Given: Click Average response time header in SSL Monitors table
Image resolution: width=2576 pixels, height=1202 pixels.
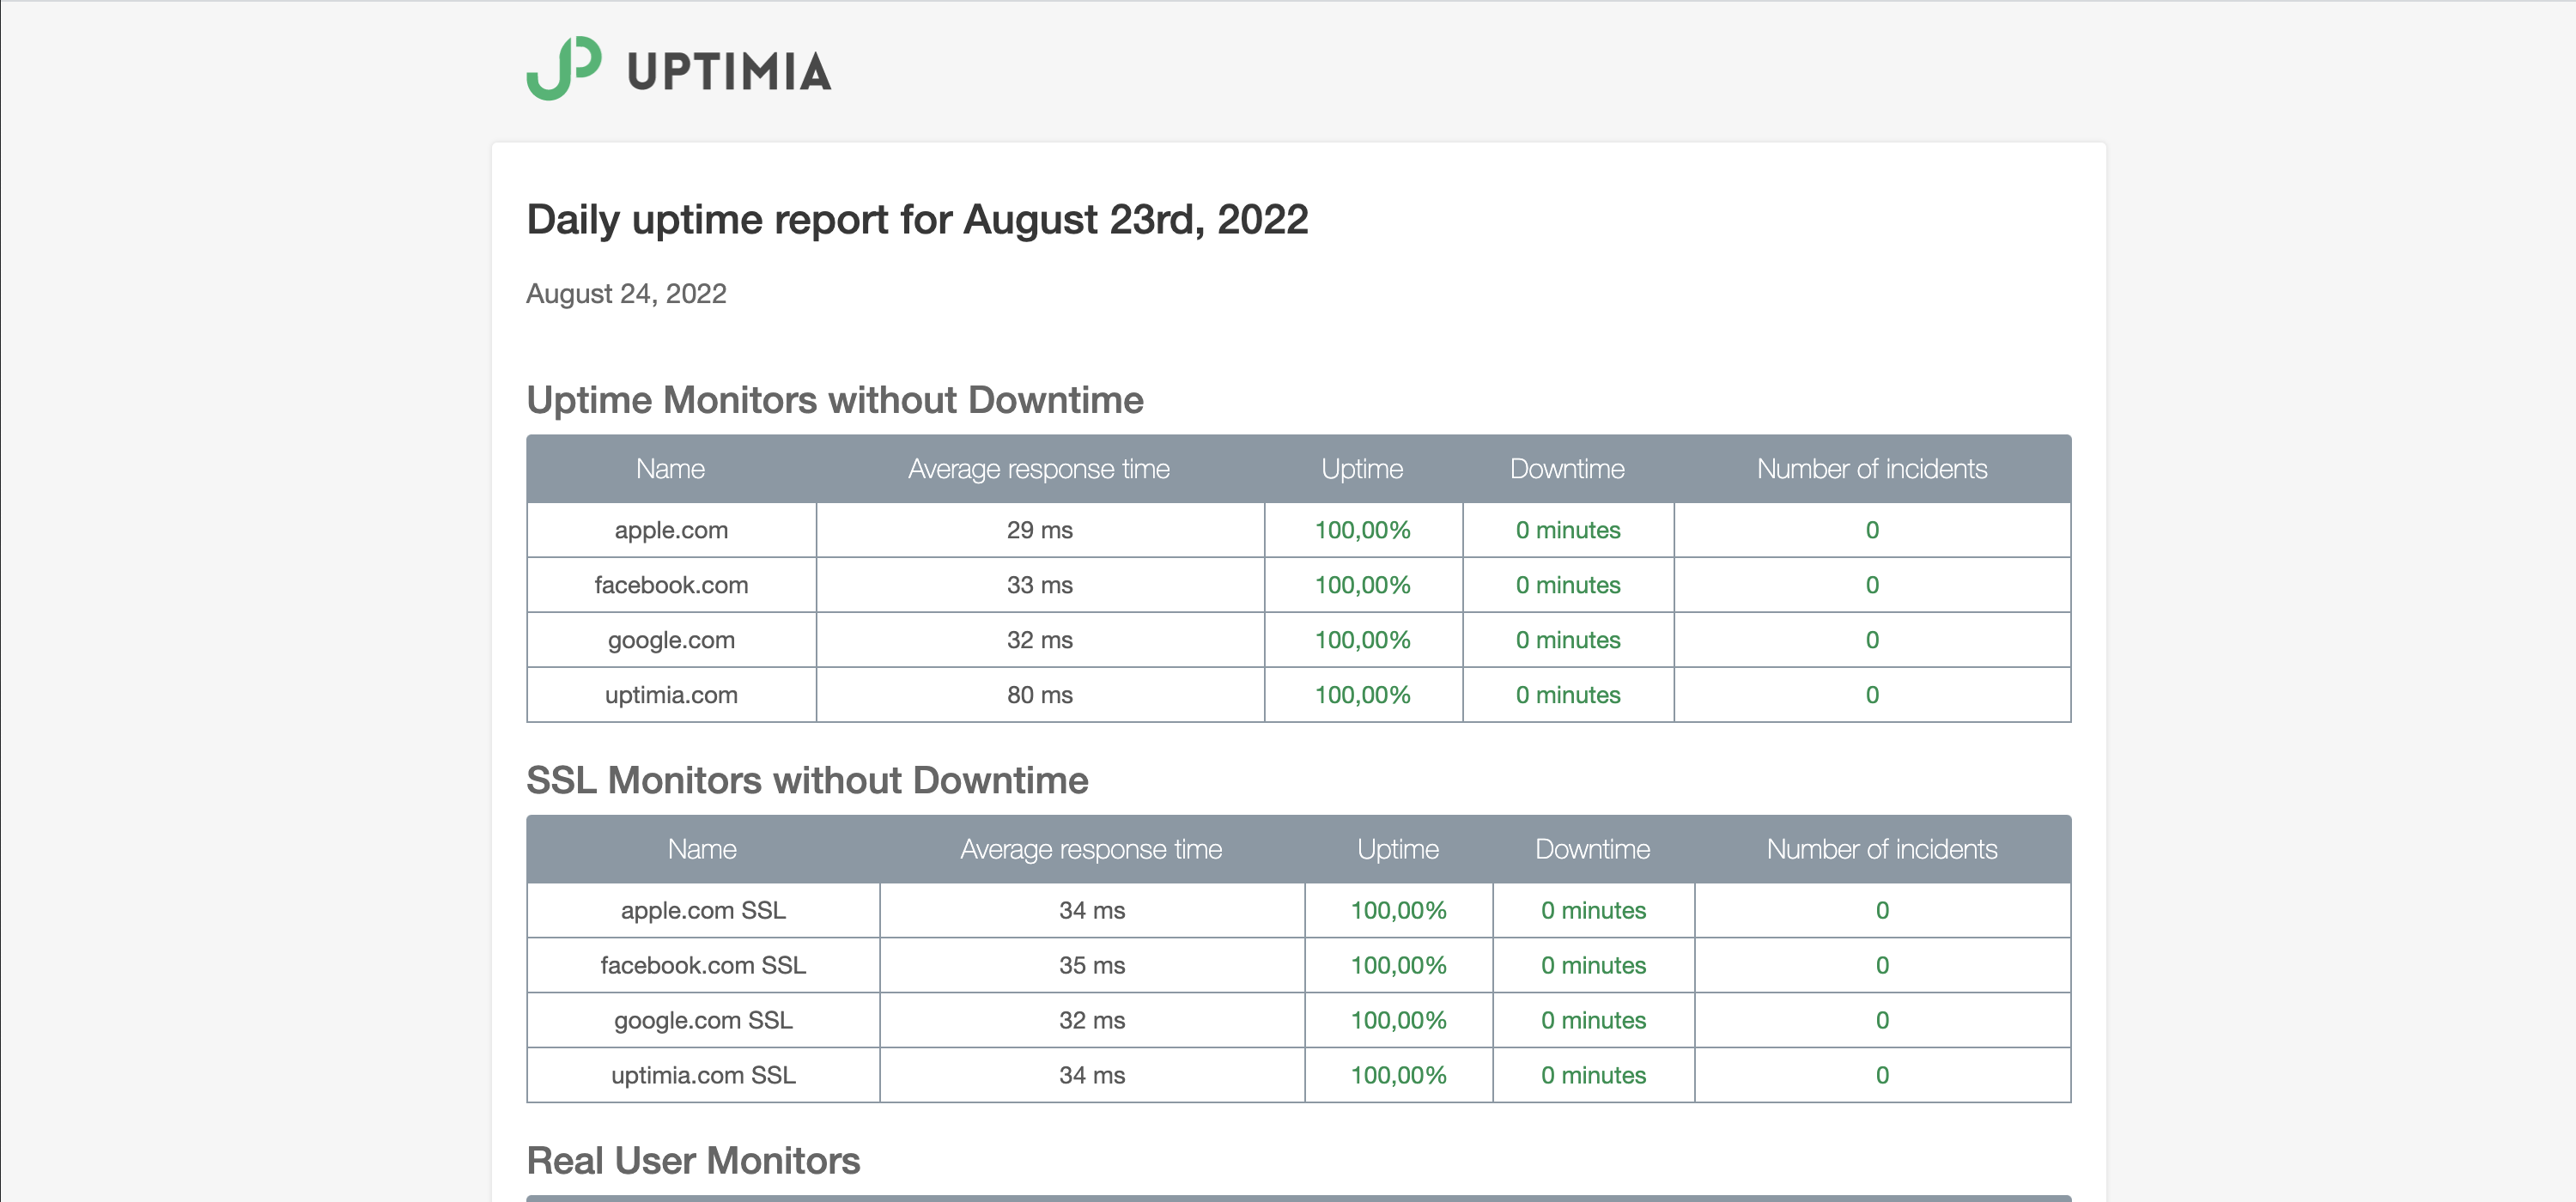Looking at the screenshot, I should (x=1092, y=849).
